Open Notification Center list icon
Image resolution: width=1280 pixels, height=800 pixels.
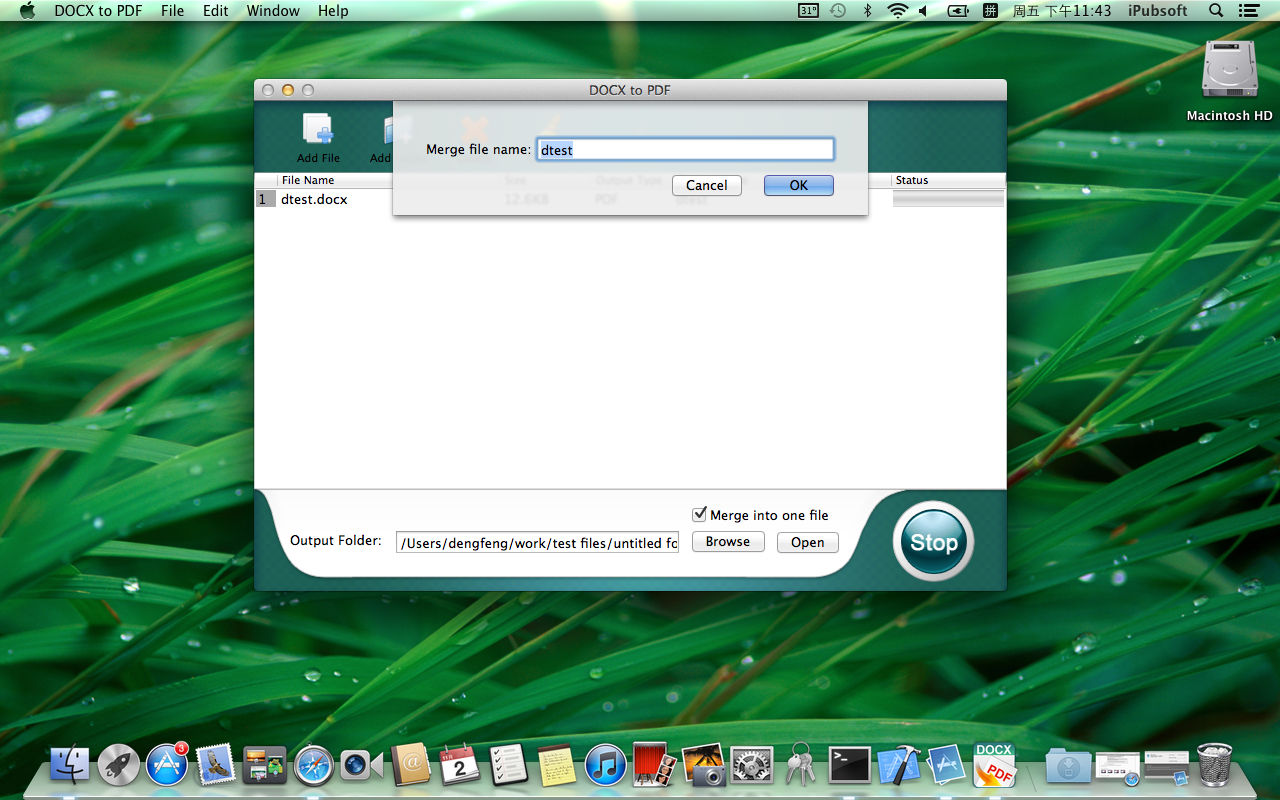[1248, 11]
